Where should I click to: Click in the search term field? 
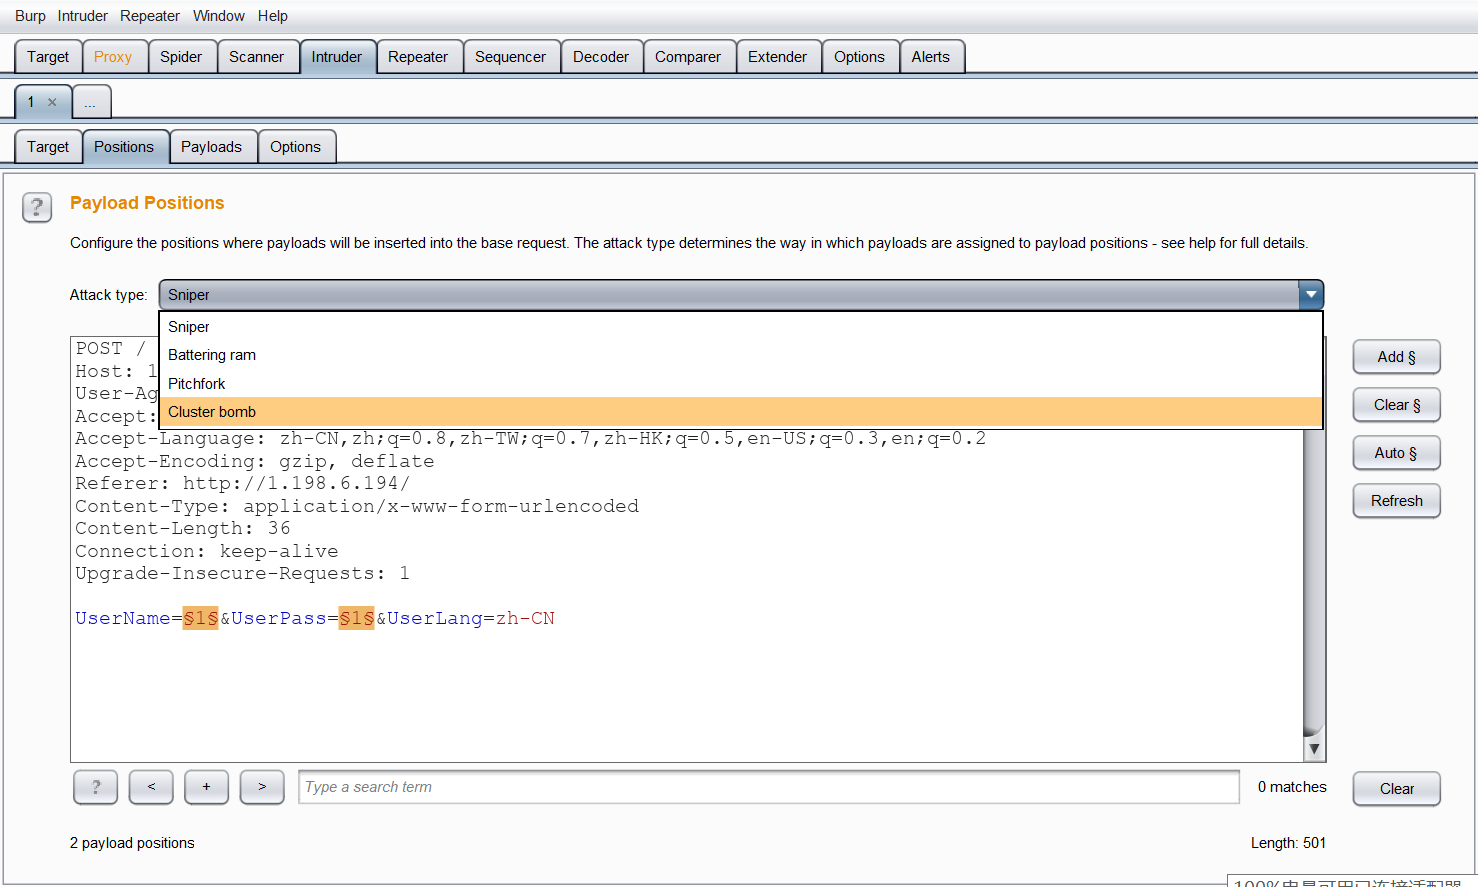pyautogui.click(x=769, y=787)
